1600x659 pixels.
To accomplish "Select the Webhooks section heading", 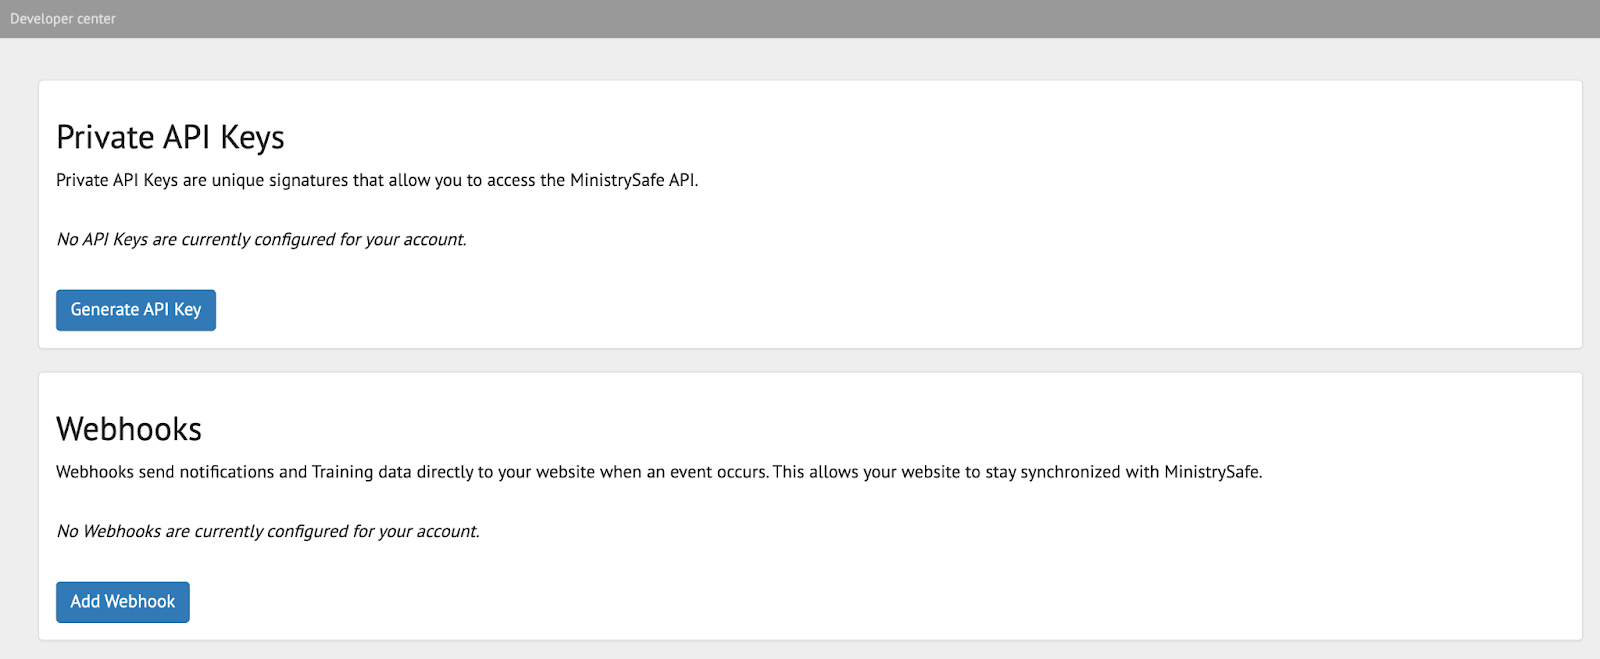I will point(129,429).
